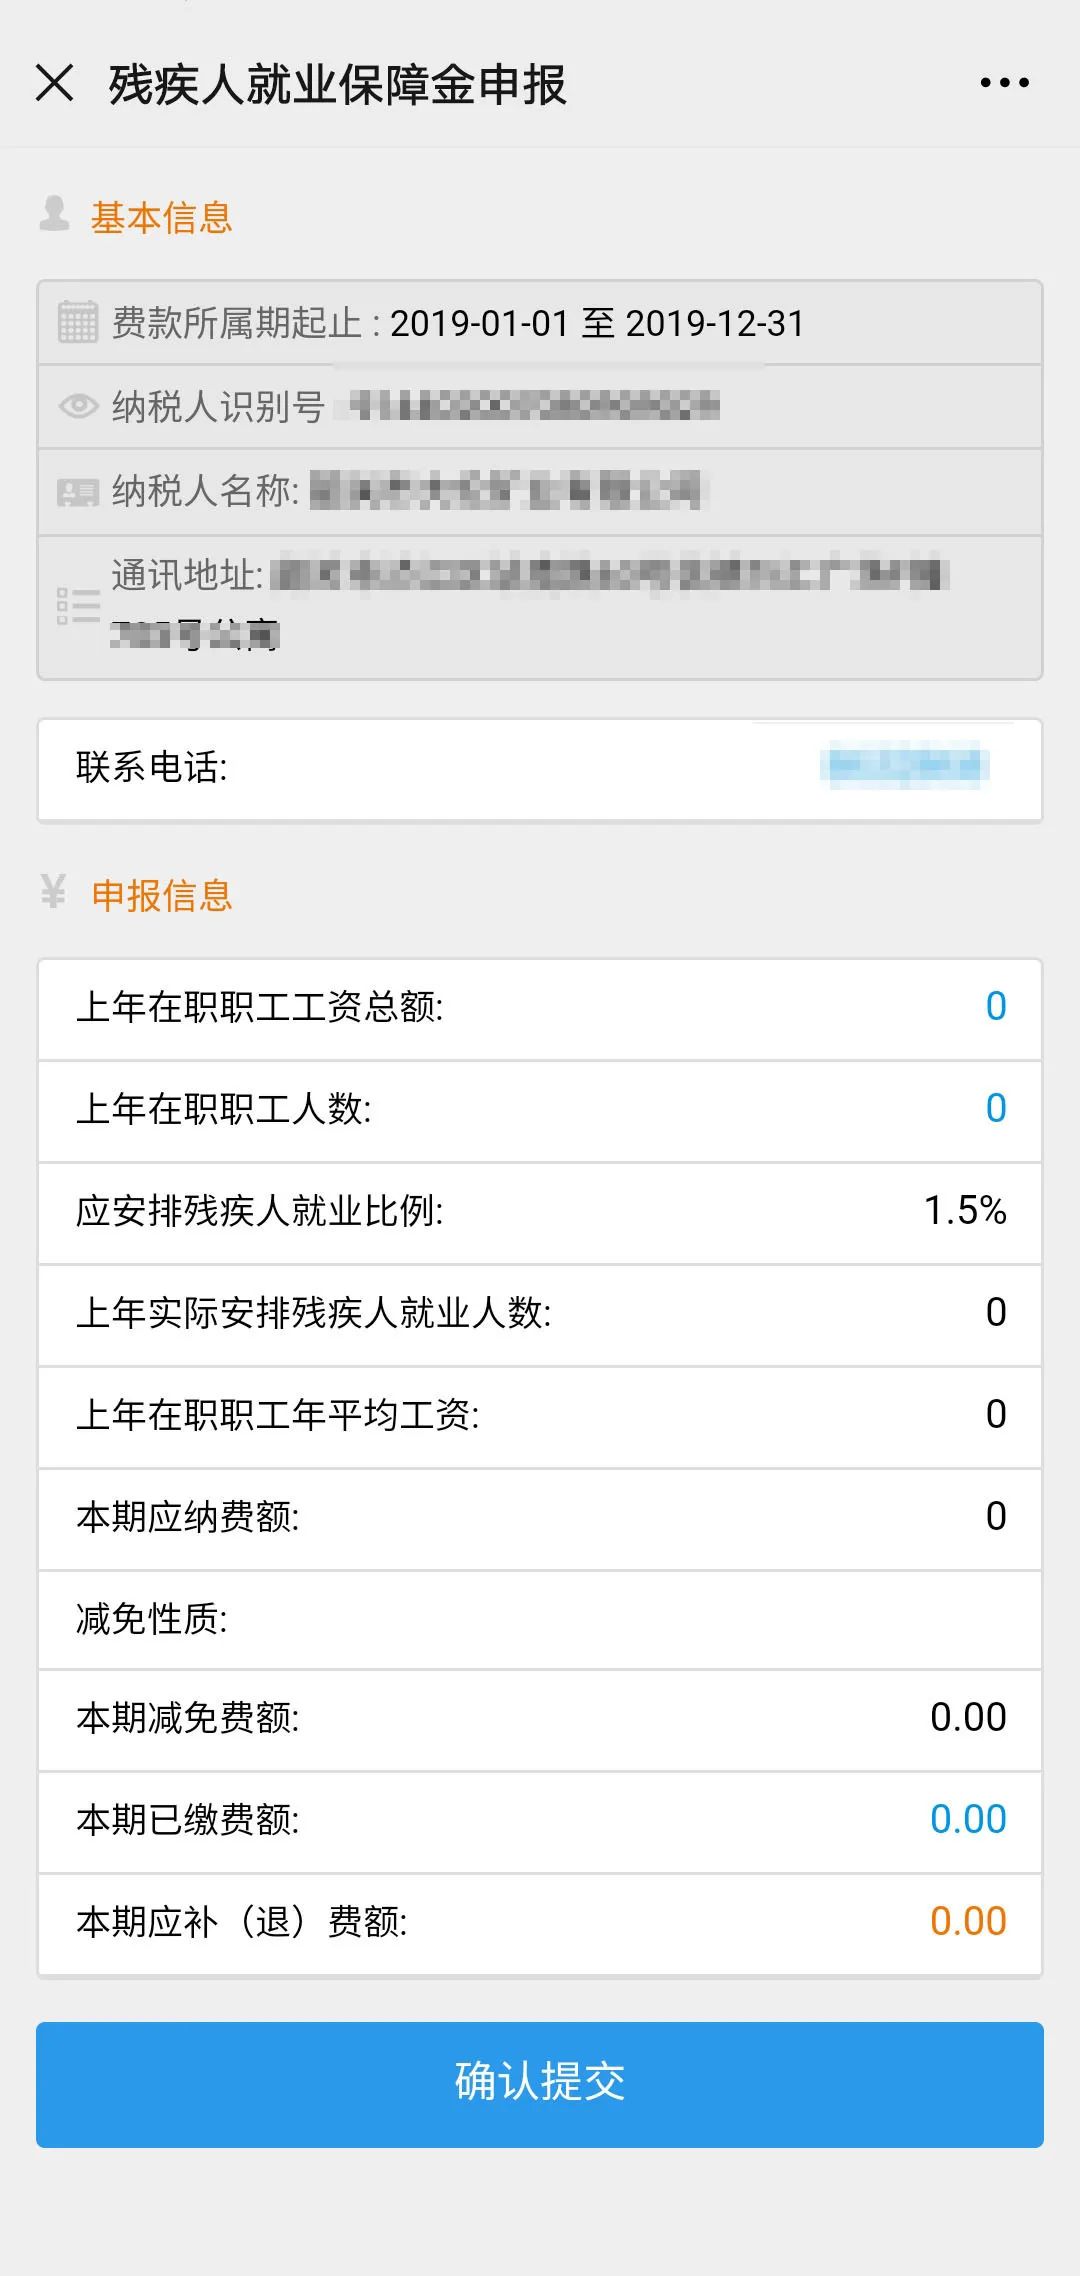Tap the 应安排残疾人就业比例 row

(x=540, y=1211)
